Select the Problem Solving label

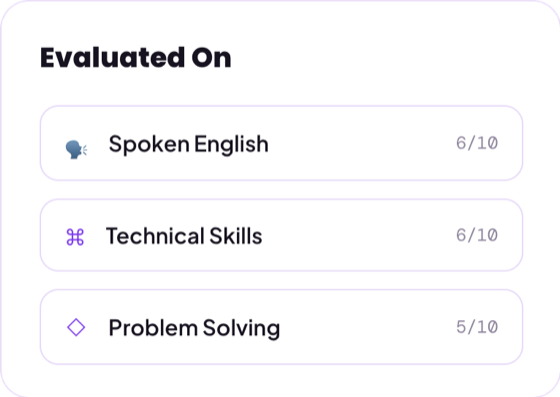coord(194,328)
